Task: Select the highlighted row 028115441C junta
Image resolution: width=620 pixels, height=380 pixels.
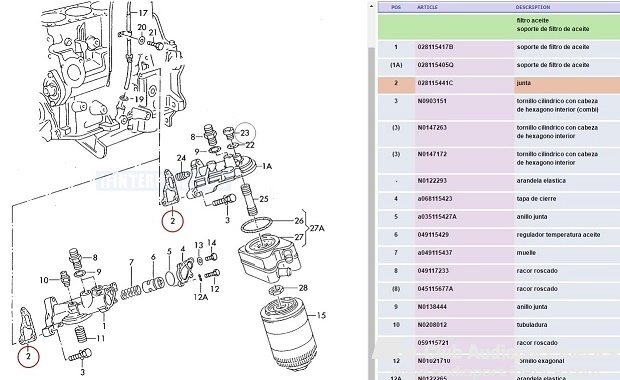Action: coord(499,83)
